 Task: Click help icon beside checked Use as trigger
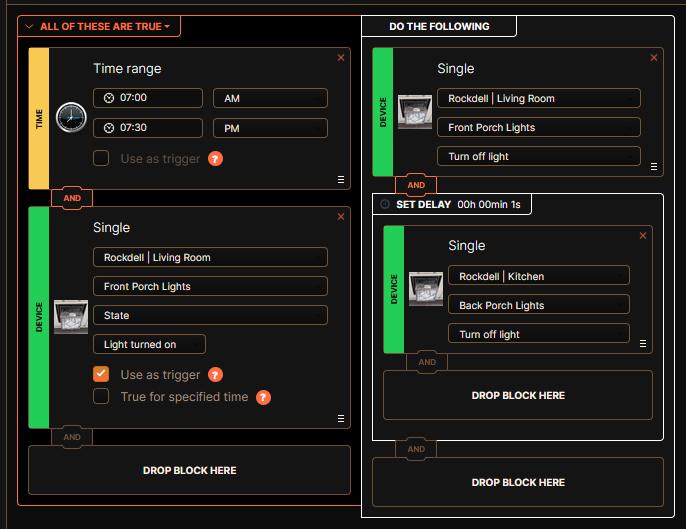[215, 375]
